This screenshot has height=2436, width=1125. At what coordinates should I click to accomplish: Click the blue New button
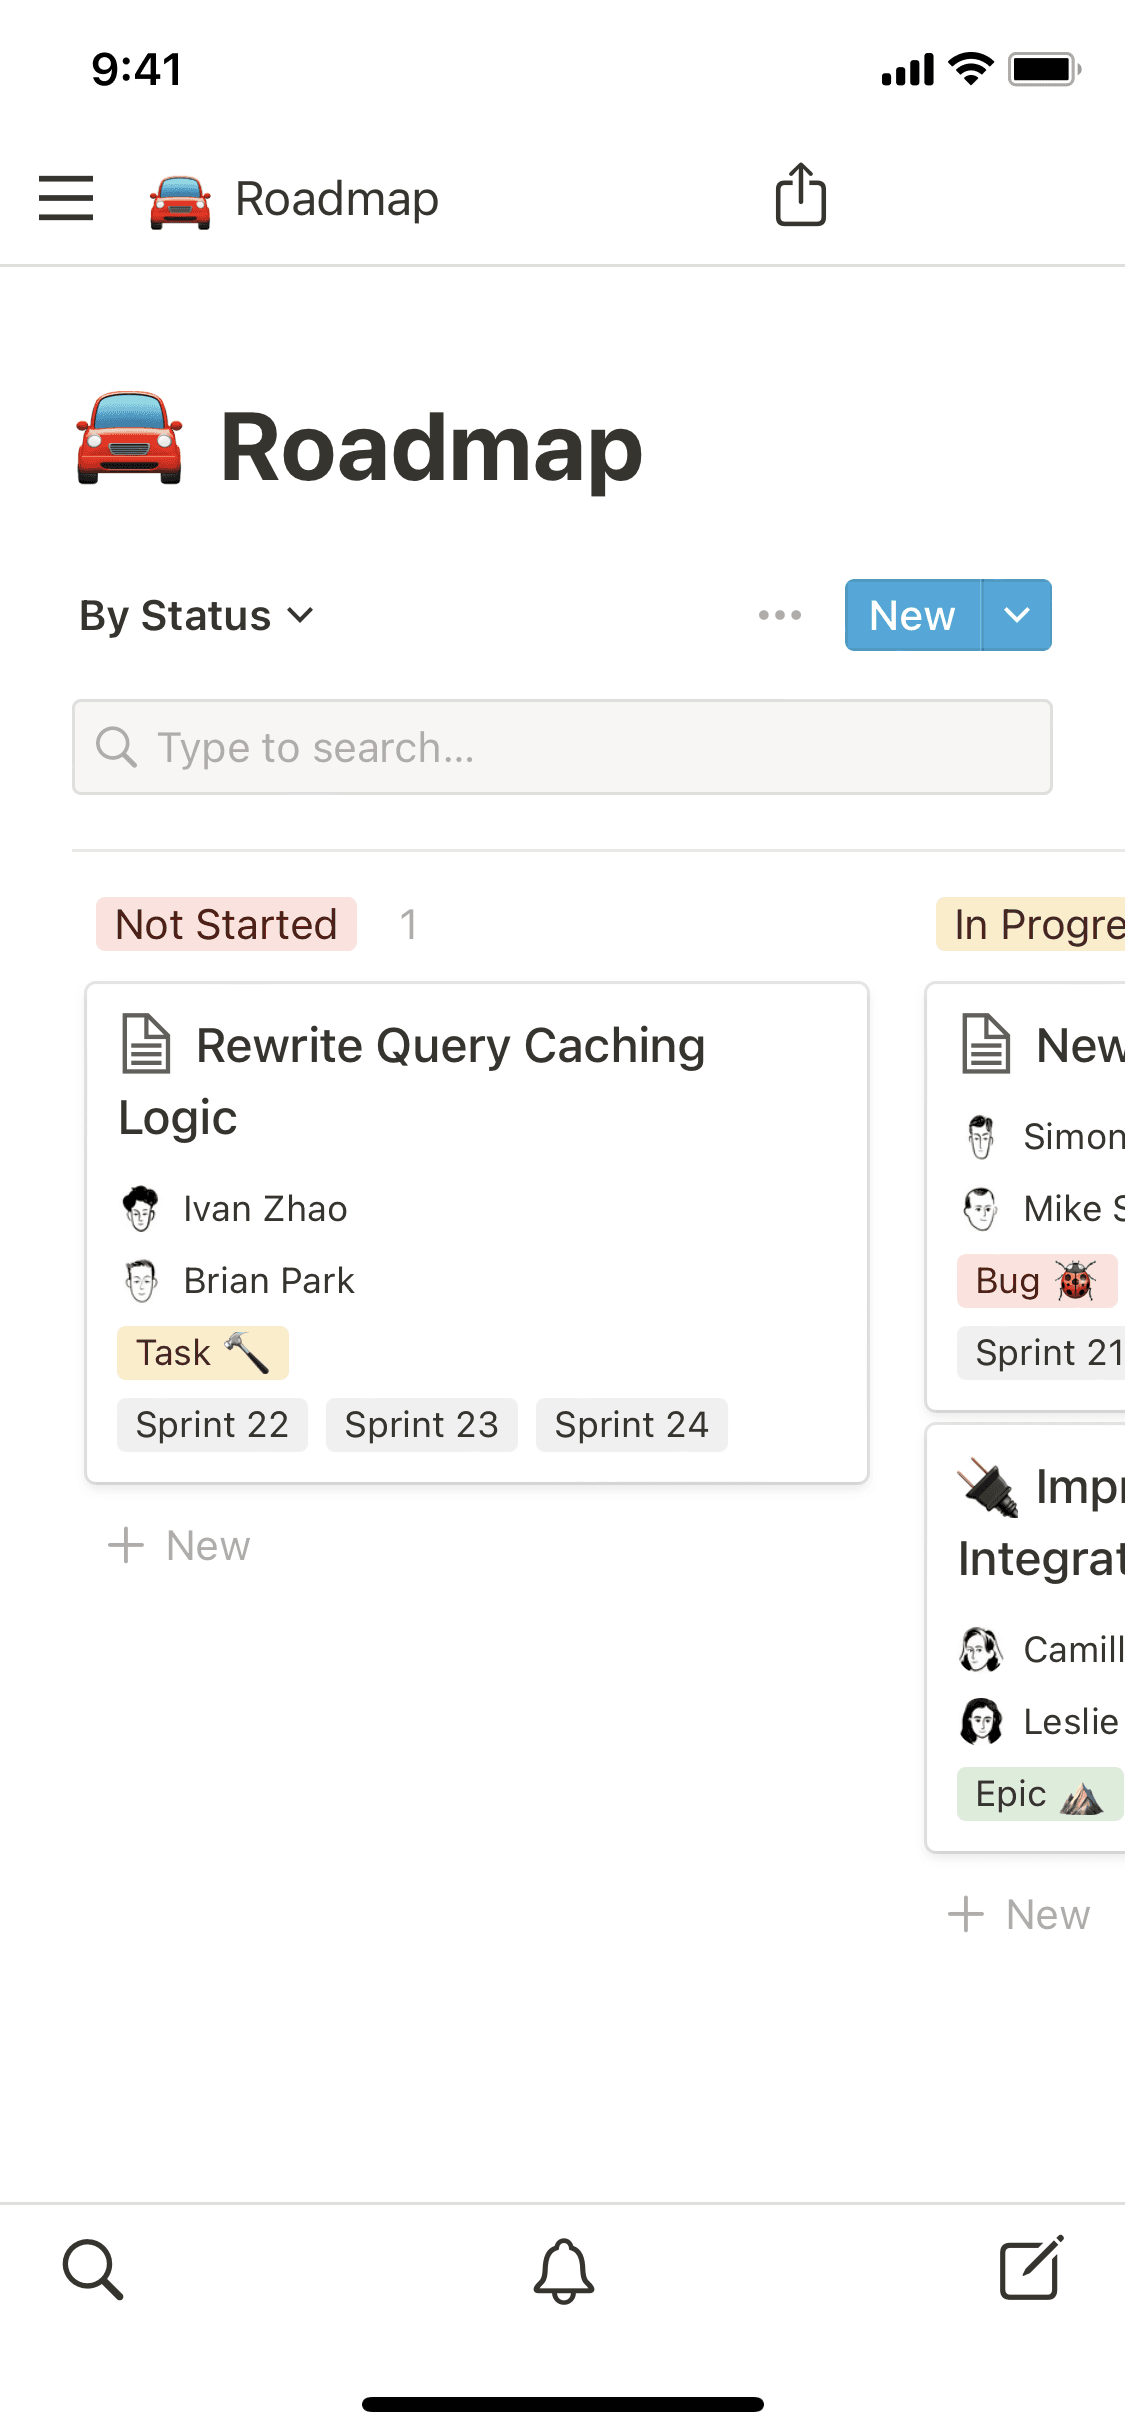coord(912,615)
